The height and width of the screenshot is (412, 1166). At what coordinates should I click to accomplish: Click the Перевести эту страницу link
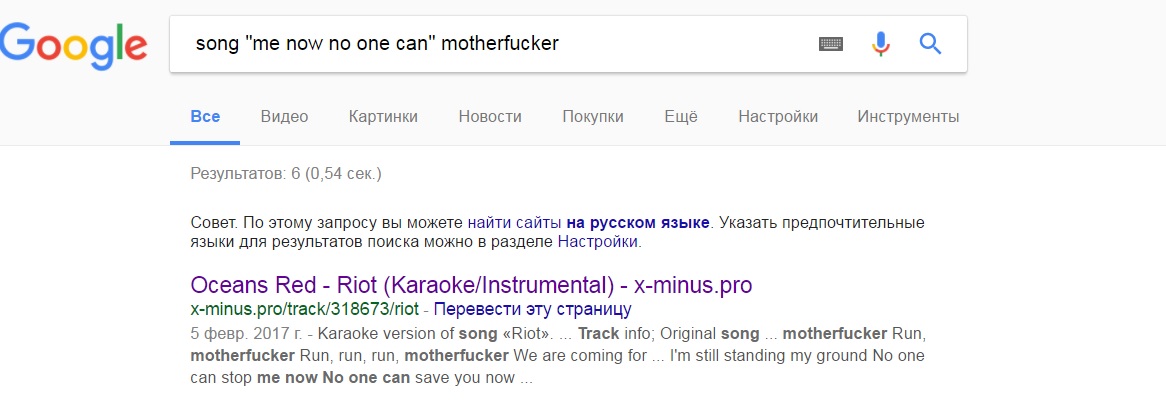532,309
